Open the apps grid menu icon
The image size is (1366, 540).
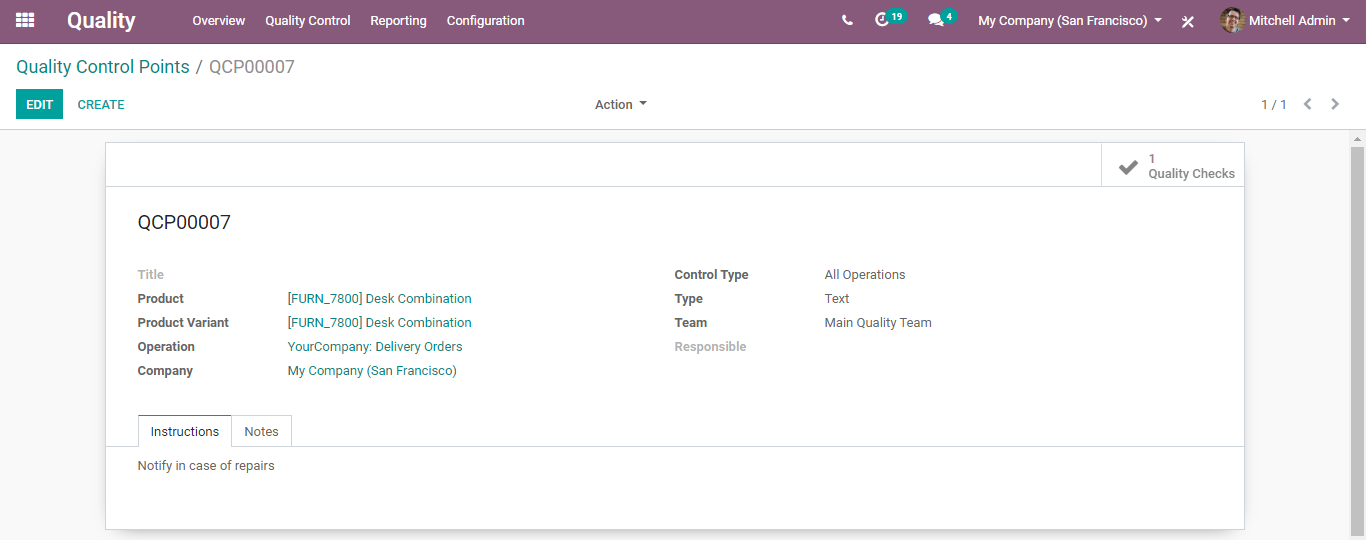point(25,20)
